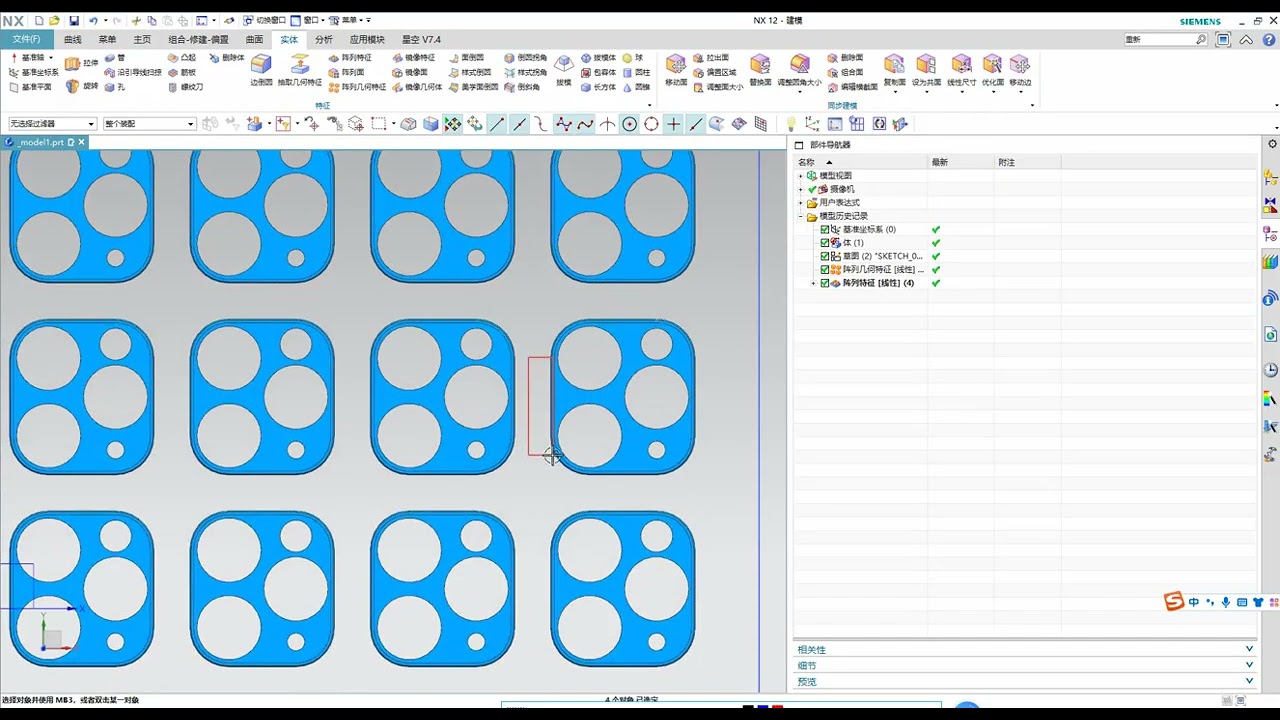This screenshot has height=720, width=1280.
Task: Click the save disk icon in title bar
Action: click(x=73, y=20)
